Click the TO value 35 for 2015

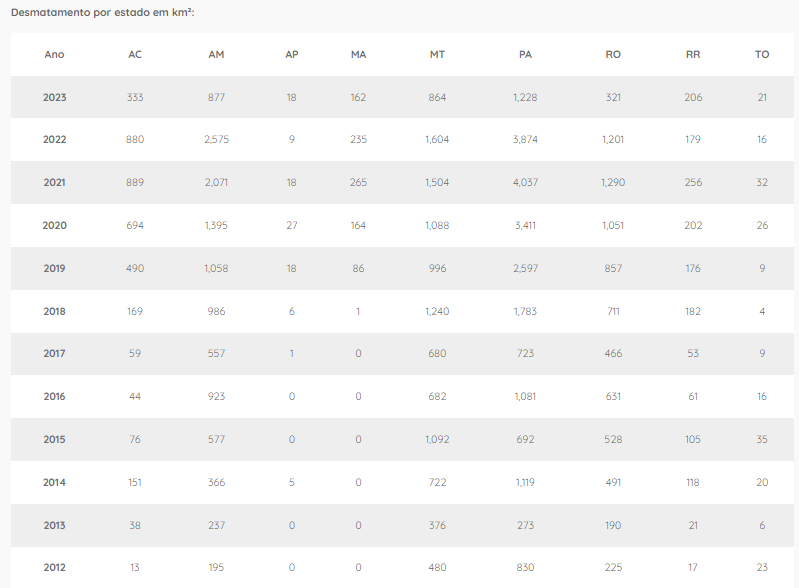point(762,440)
